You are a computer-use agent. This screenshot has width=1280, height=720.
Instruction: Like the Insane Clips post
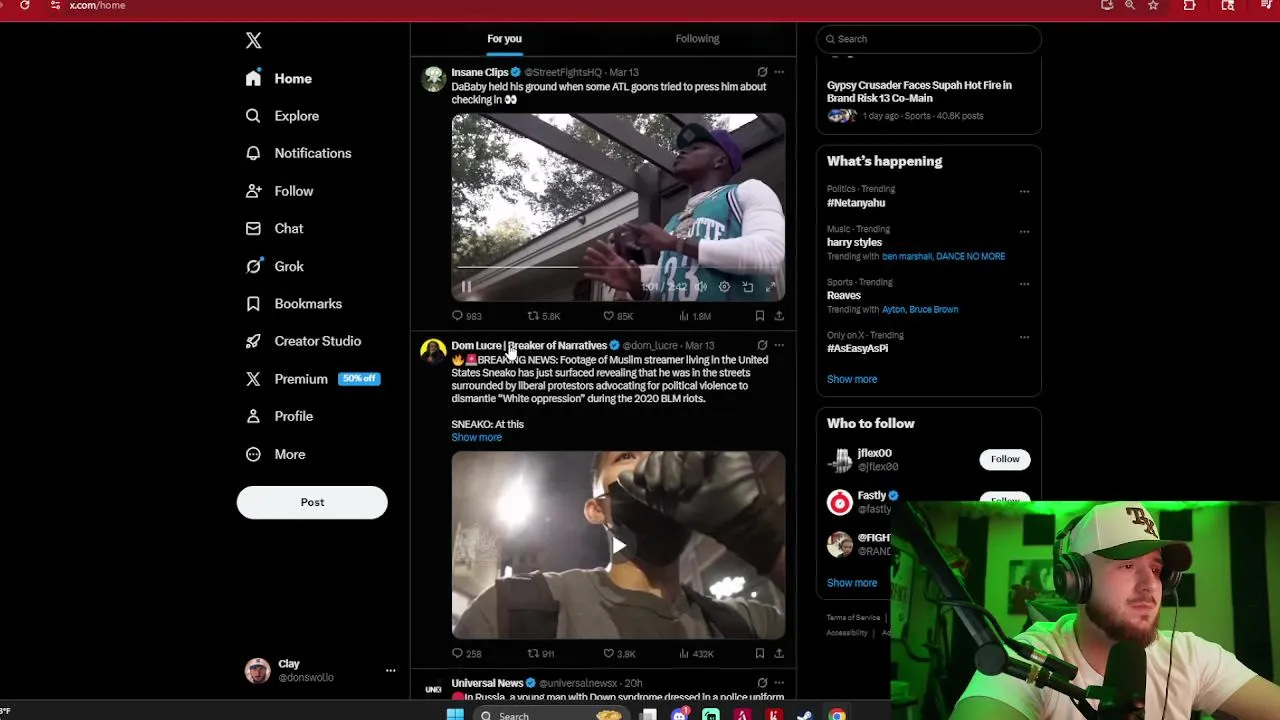coord(617,316)
